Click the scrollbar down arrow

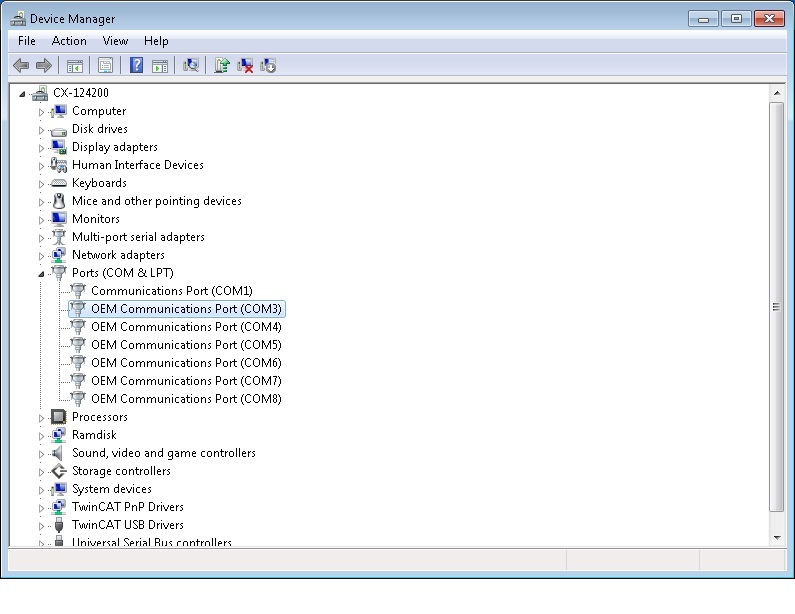click(x=777, y=538)
